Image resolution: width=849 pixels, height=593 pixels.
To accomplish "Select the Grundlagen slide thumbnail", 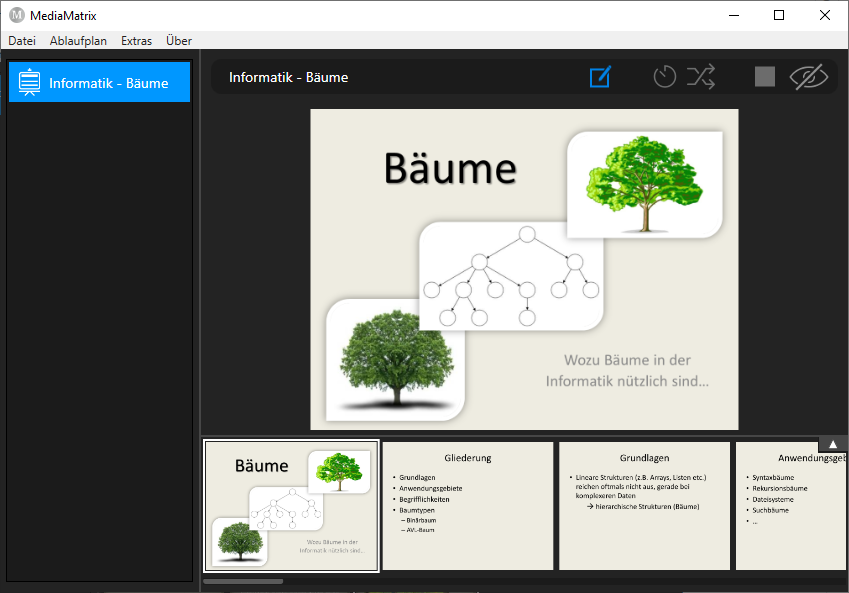I will pos(644,506).
